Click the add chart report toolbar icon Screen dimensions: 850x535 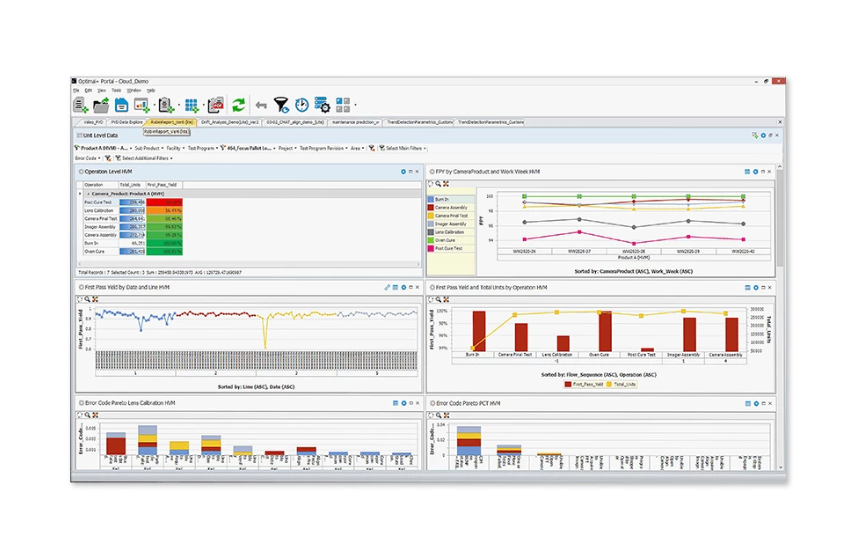point(141,105)
